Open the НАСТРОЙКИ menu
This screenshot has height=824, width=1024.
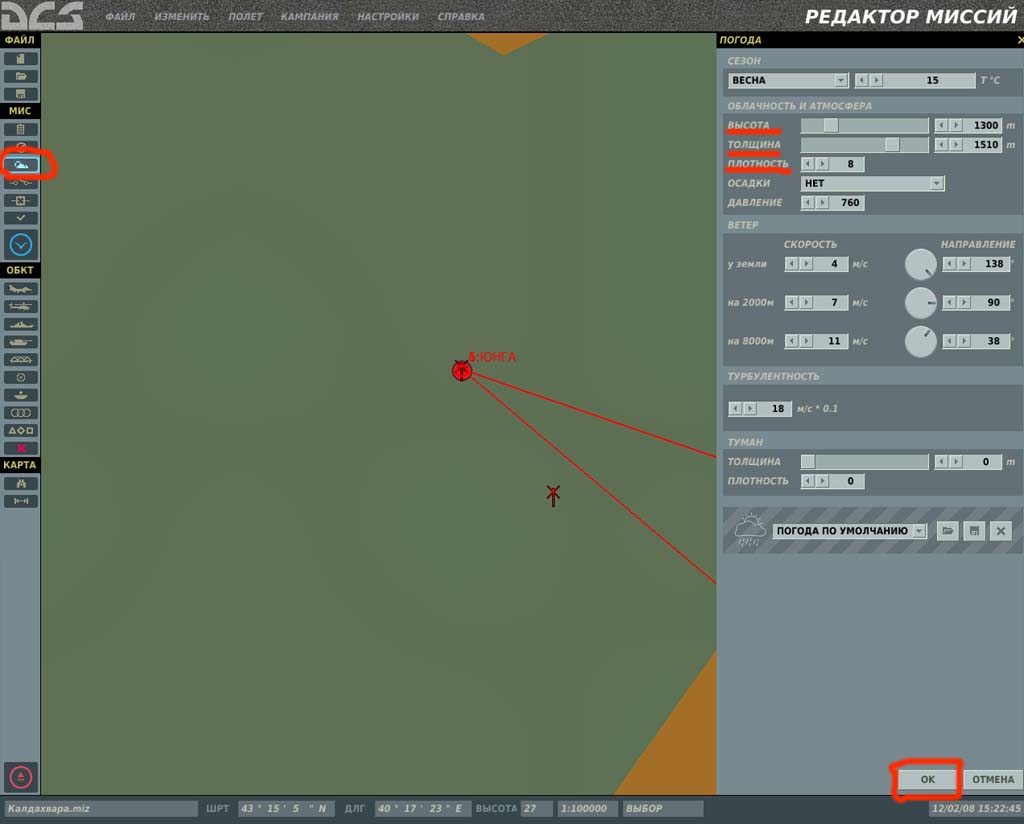(388, 16)
